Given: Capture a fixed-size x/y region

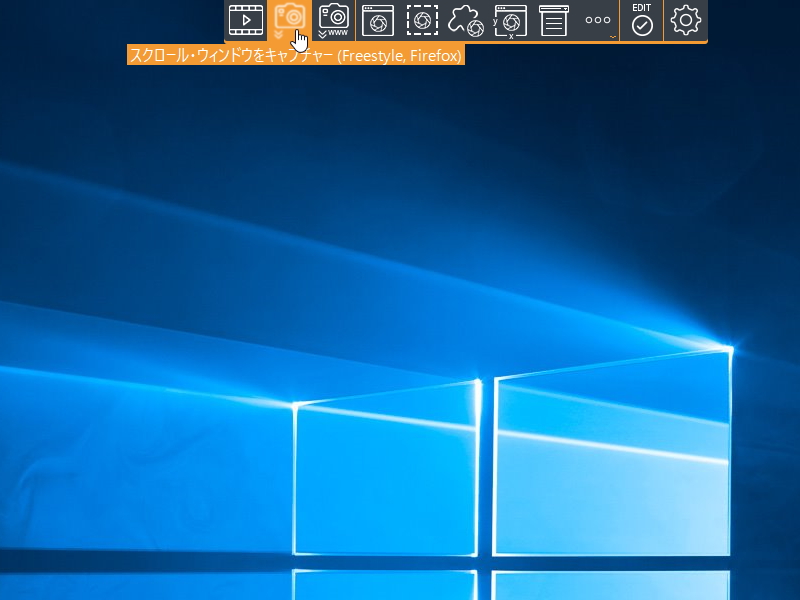Looking at the screenshot, I should tap(510, 20).
